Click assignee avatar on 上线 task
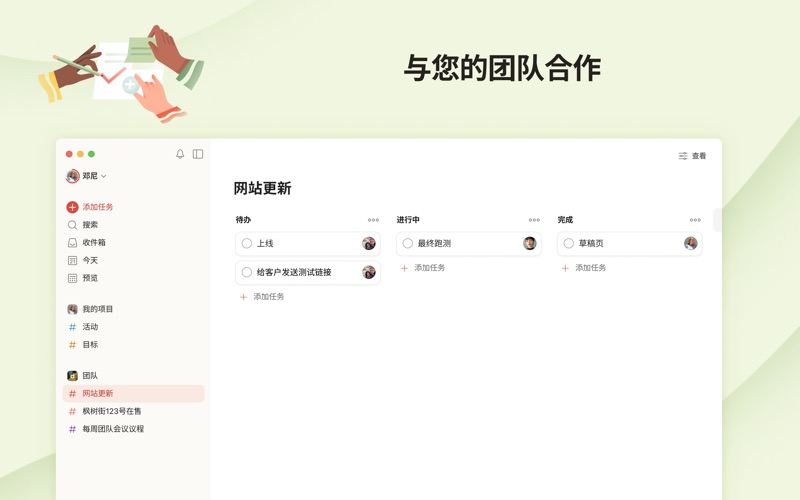The width and height of the screenshot is (800, 500). coord(369,243)
